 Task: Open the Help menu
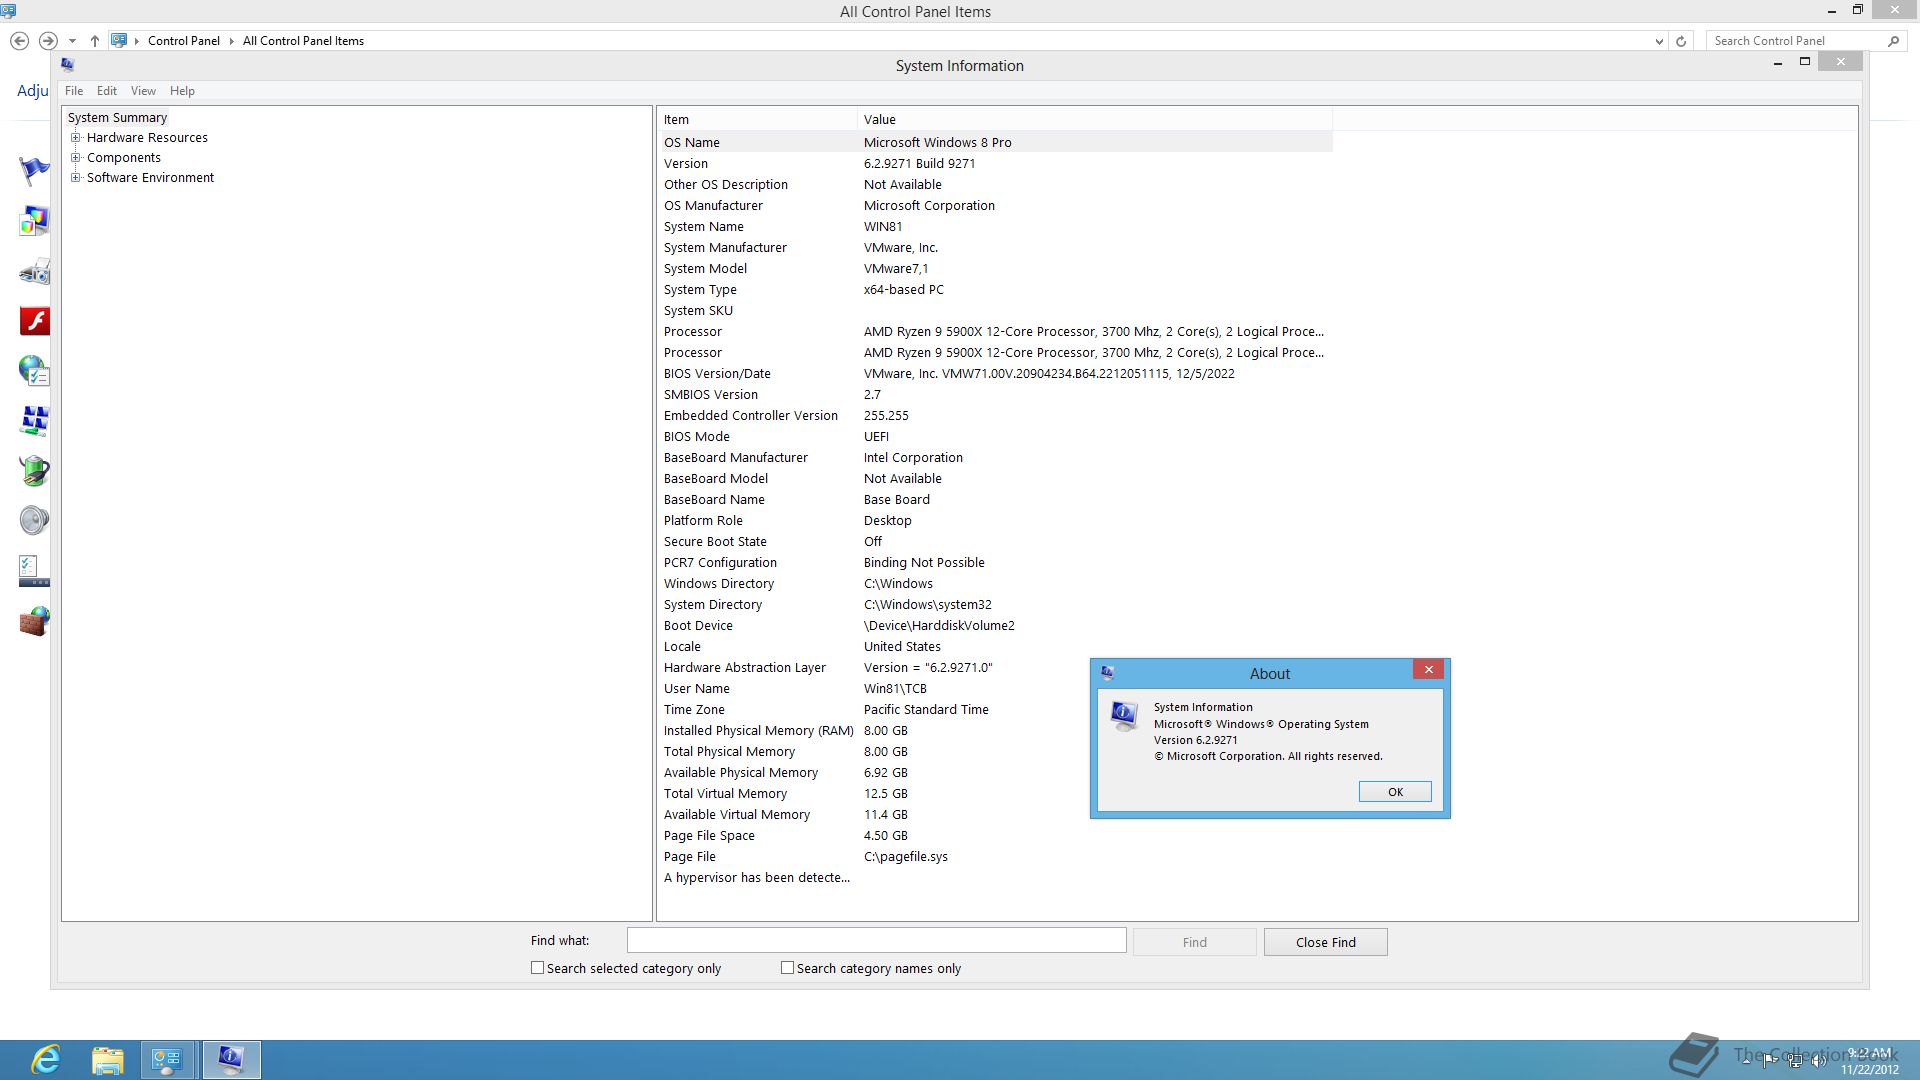pos(182,91)
